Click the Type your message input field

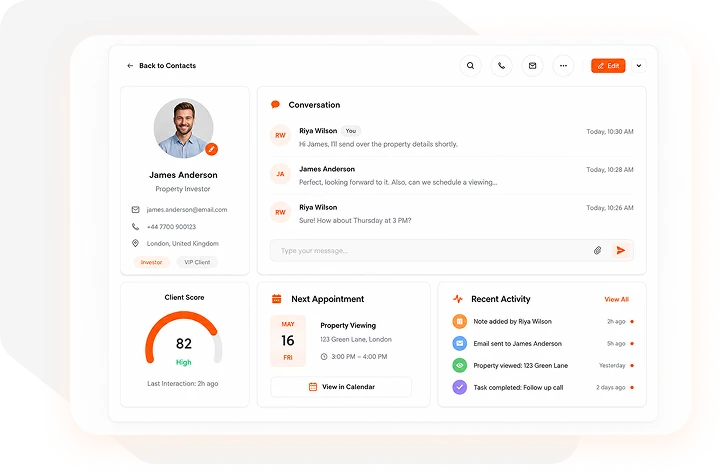pos(452,251)
